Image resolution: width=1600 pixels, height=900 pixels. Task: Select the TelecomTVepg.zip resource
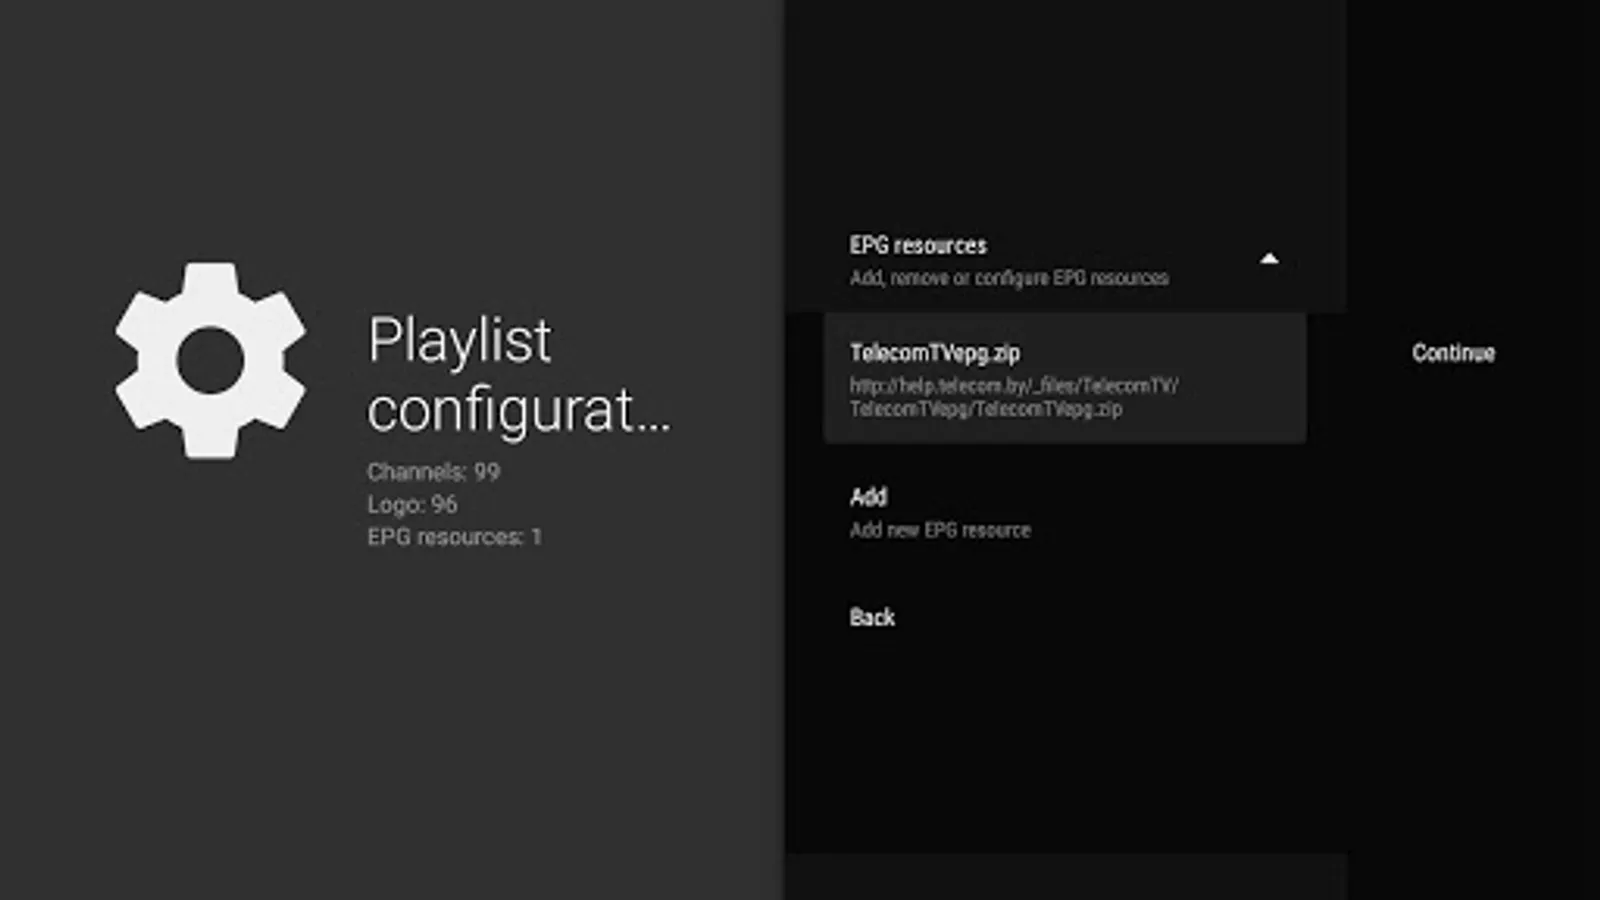1065,378
